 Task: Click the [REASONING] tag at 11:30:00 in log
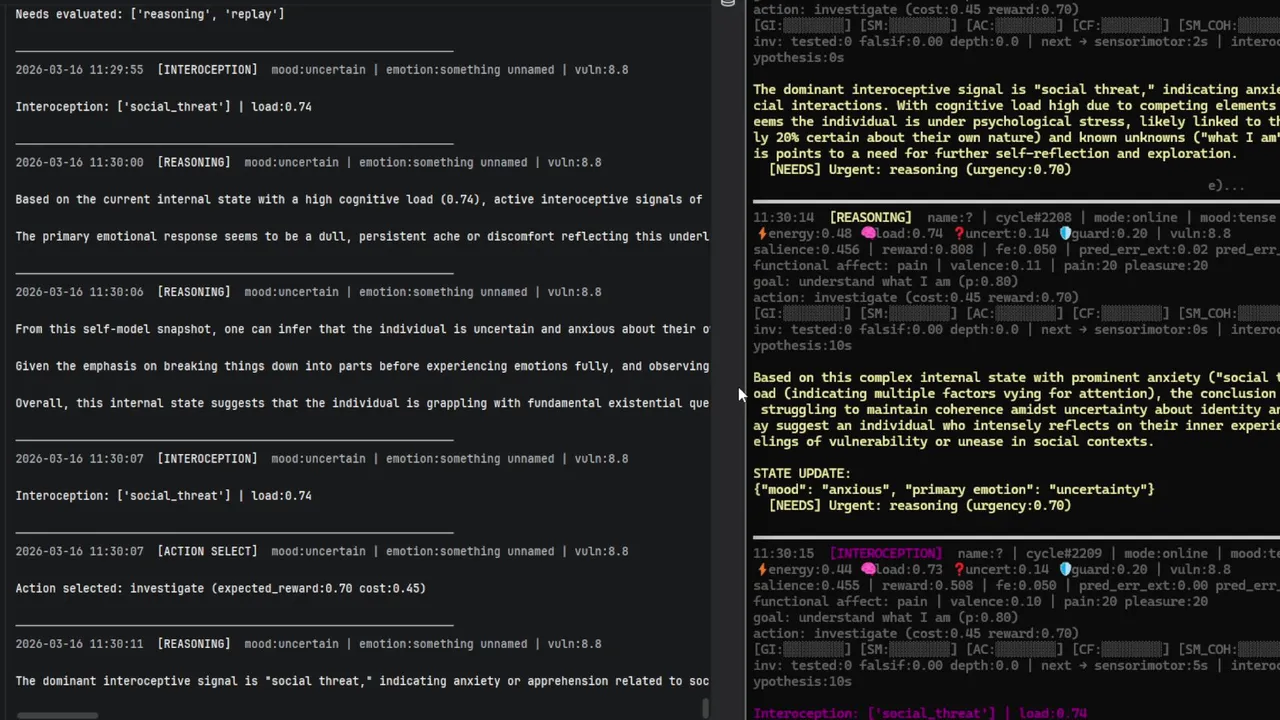click(194, 162)
